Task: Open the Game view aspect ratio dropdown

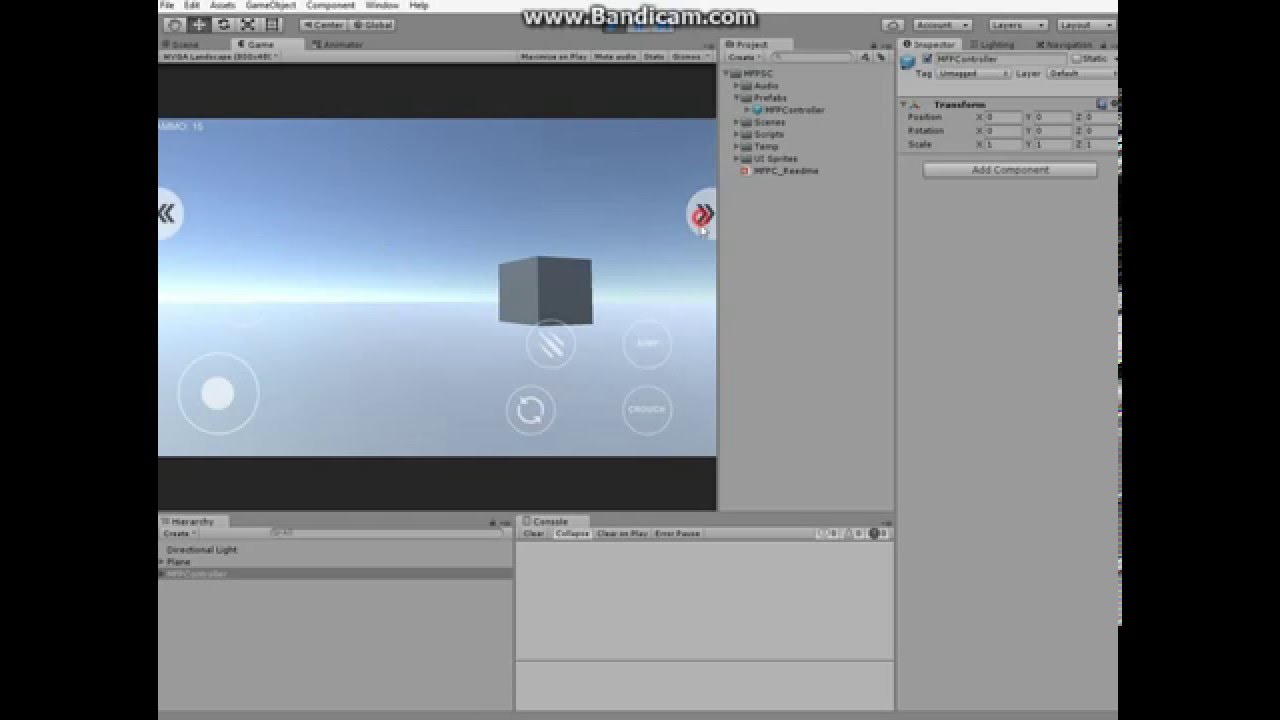Action: [220, 57]
